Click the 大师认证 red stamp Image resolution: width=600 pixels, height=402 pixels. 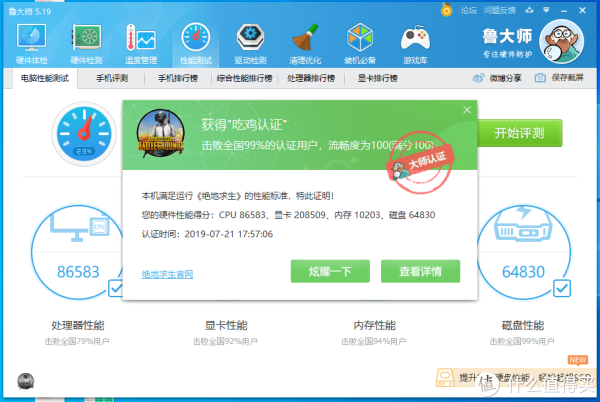[x=420, y=162]
